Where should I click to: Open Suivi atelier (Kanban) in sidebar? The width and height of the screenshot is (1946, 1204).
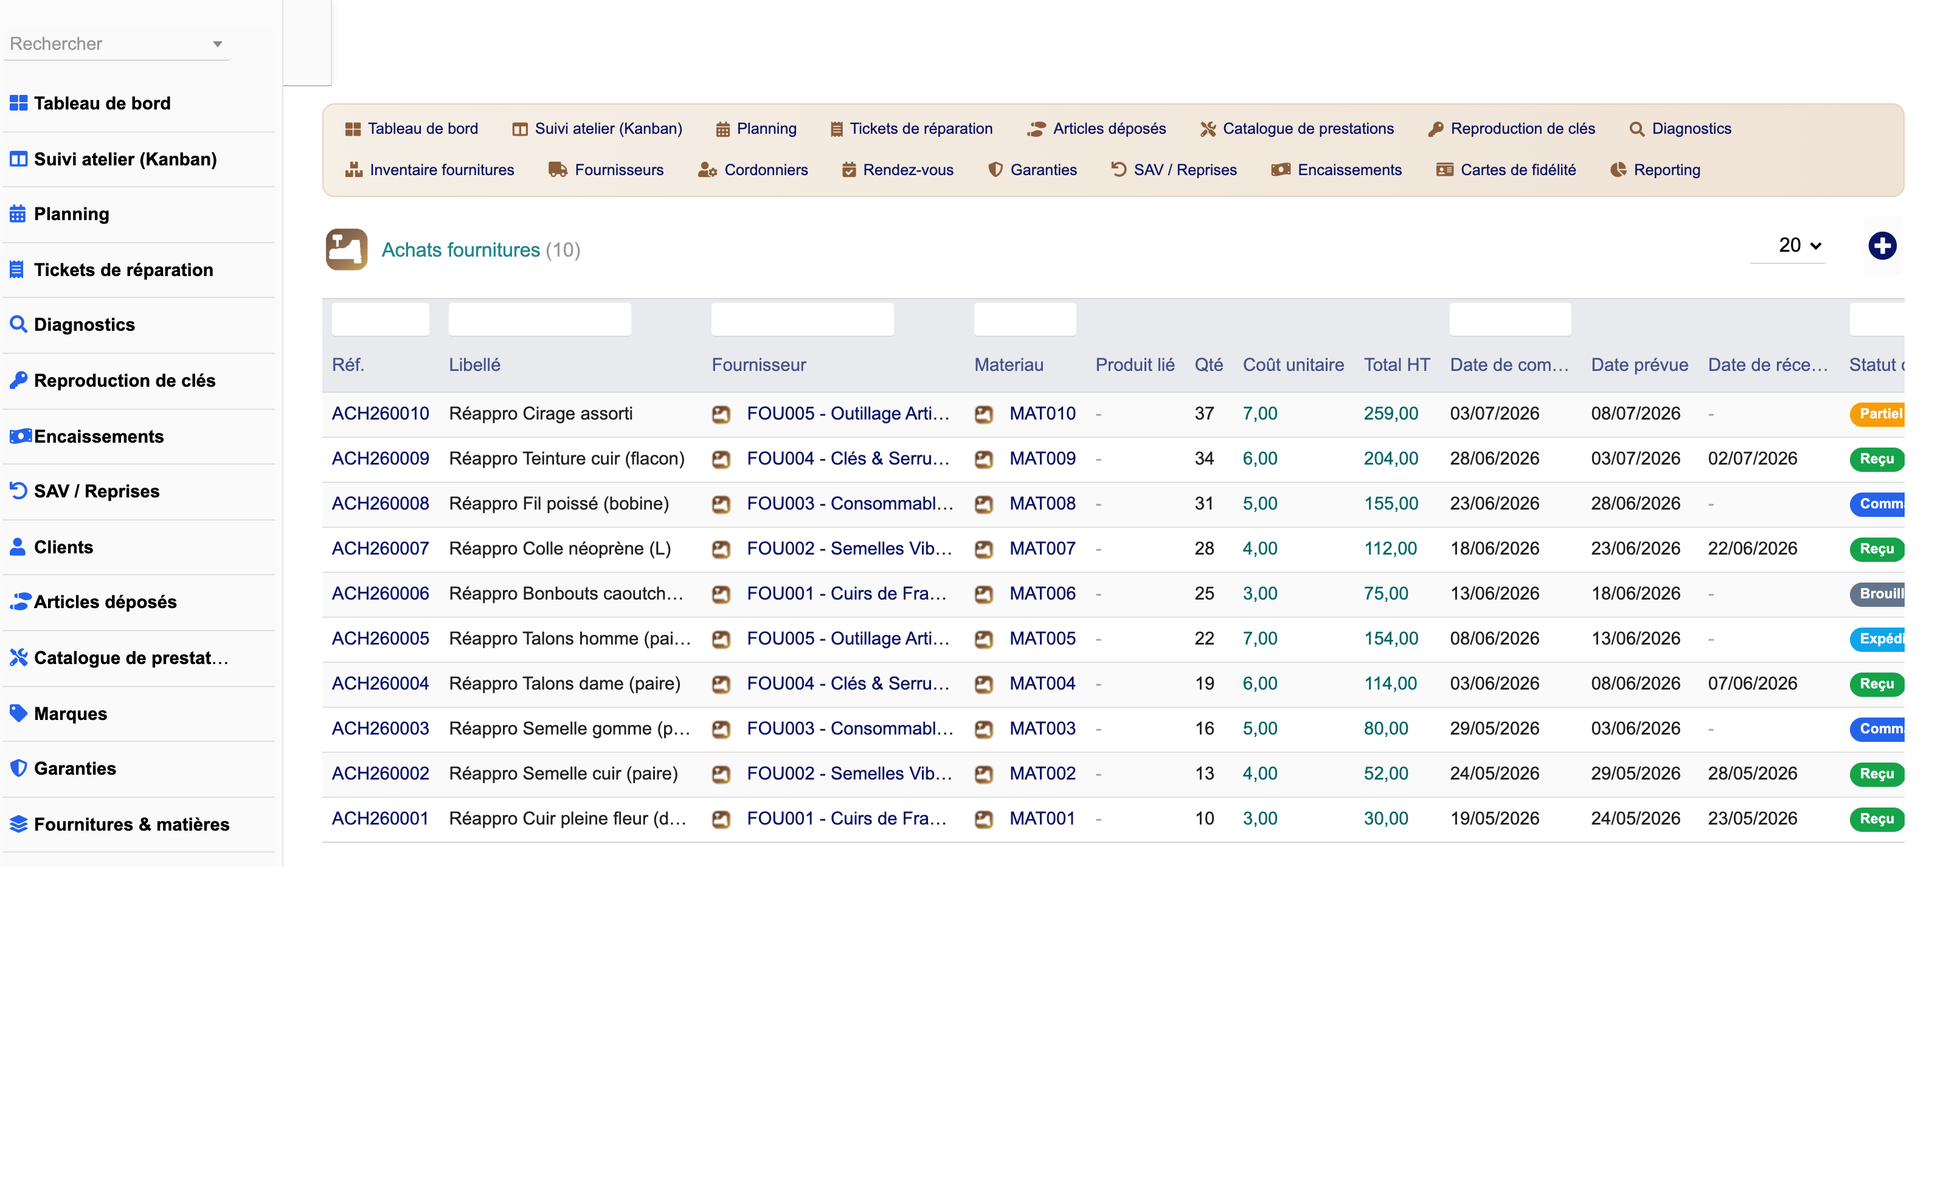click(125, 159)
